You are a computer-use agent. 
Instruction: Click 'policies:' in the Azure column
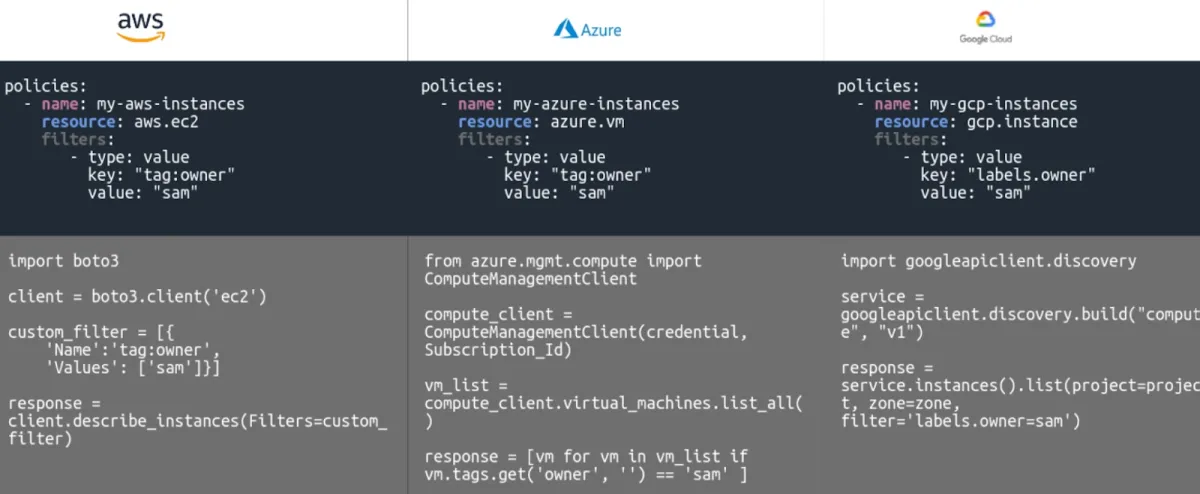pyautogui.click(x=462, y=86)
